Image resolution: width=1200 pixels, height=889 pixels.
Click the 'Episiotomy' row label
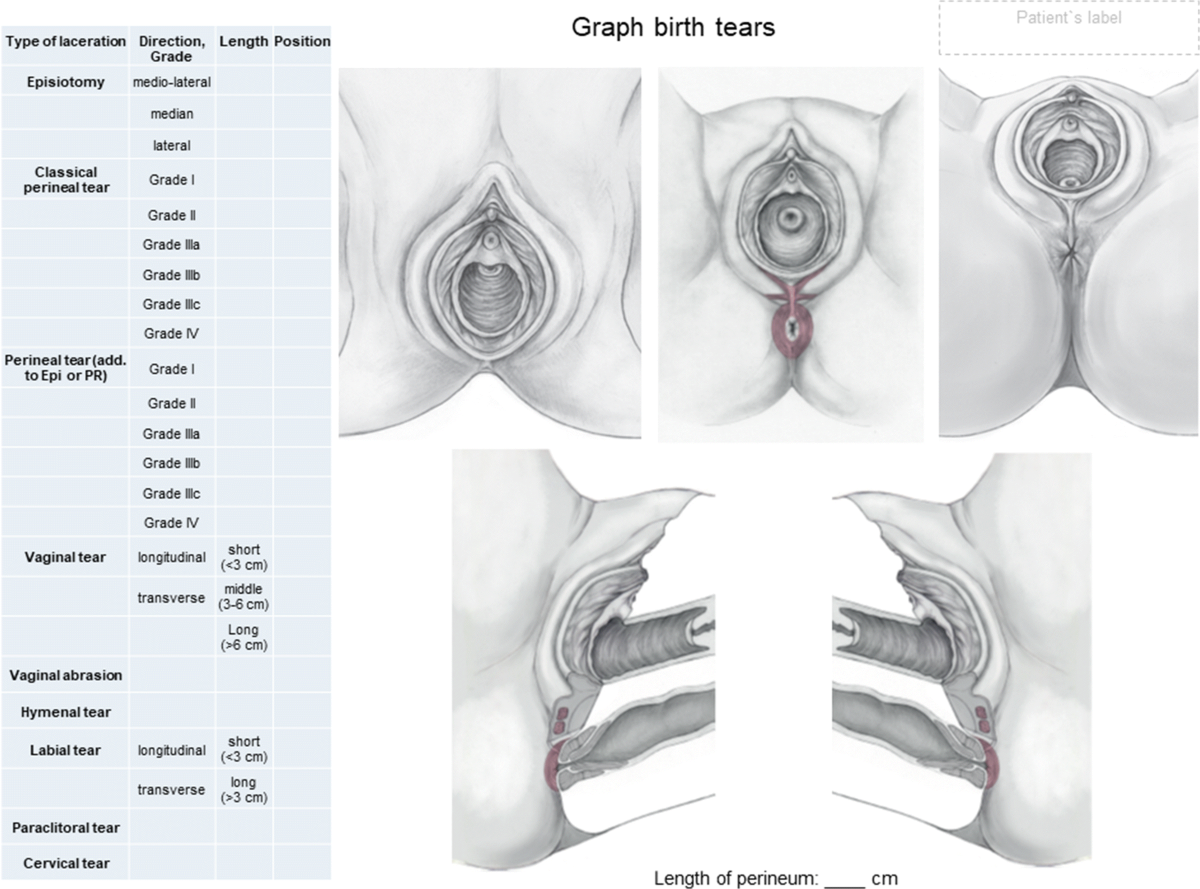66,82
